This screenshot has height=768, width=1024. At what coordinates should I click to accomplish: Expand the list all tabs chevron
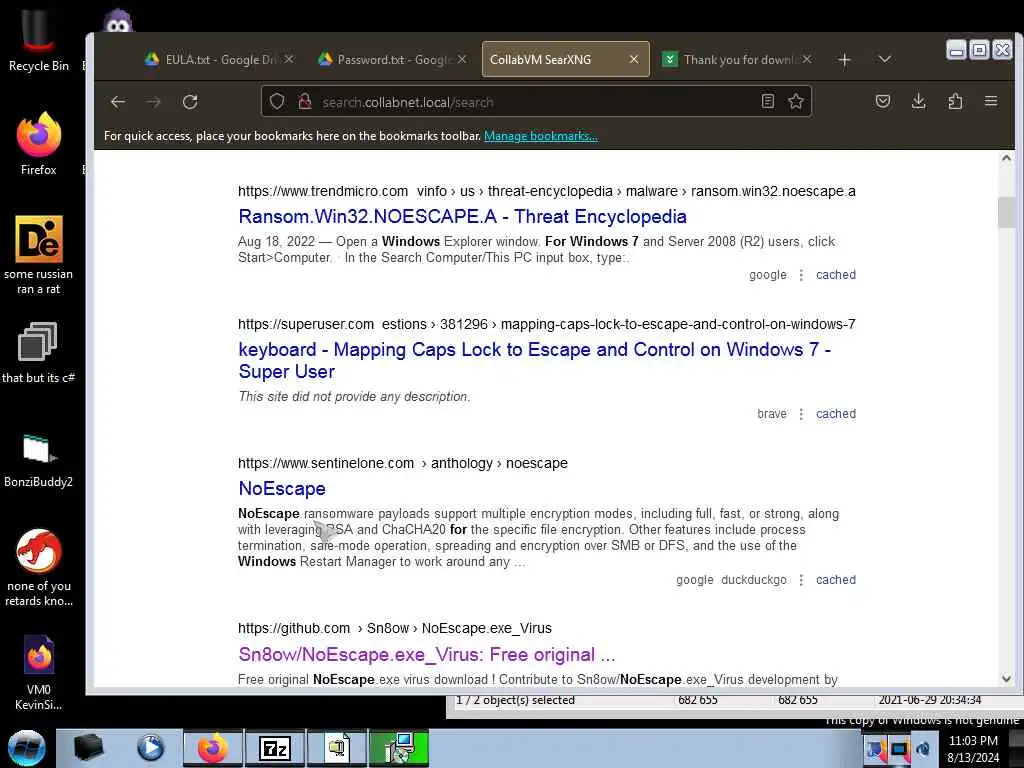click(884, 59)
